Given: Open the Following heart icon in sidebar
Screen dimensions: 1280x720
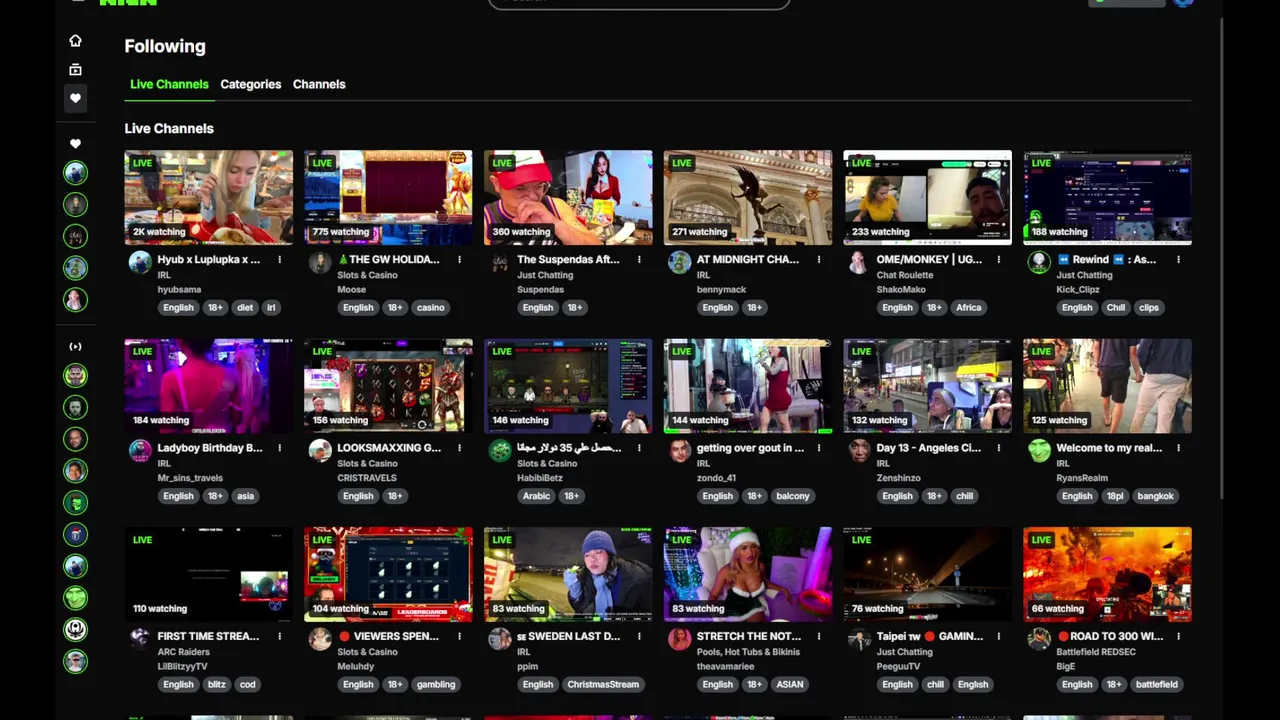Looking at the screenshot, I should coord(75,98).
